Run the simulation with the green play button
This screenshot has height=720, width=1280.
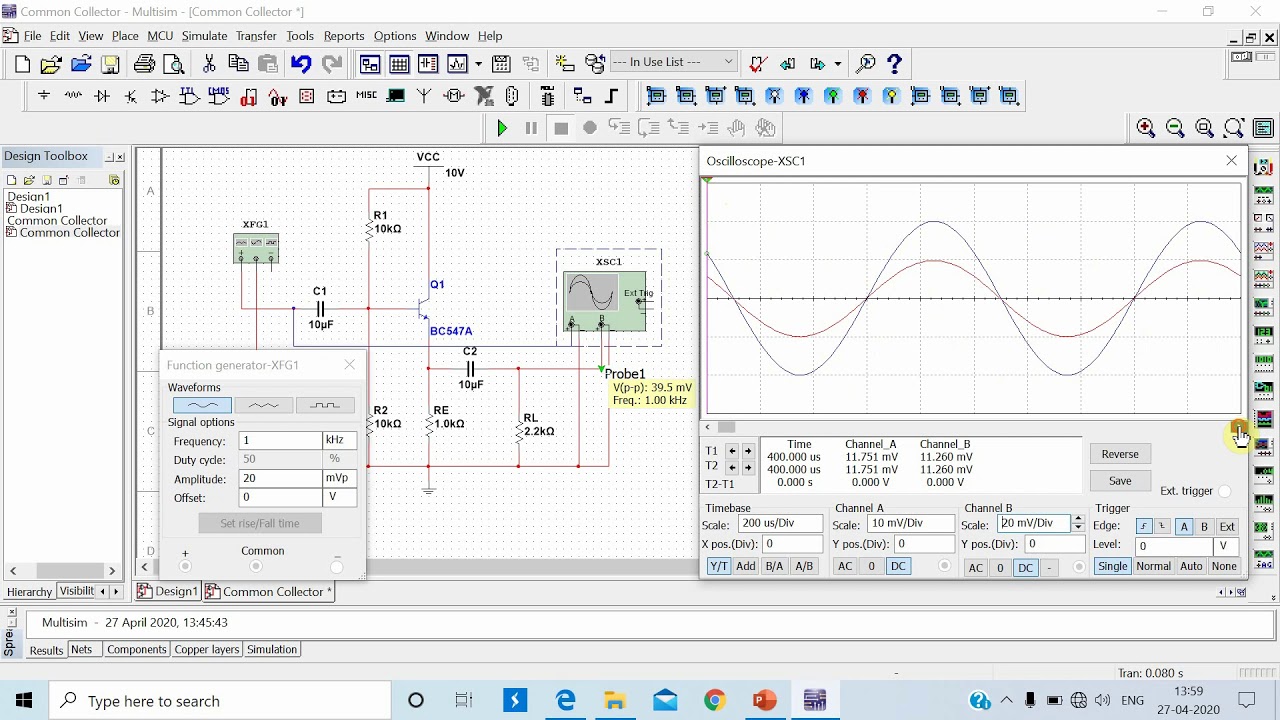click(x=502, y=128)
